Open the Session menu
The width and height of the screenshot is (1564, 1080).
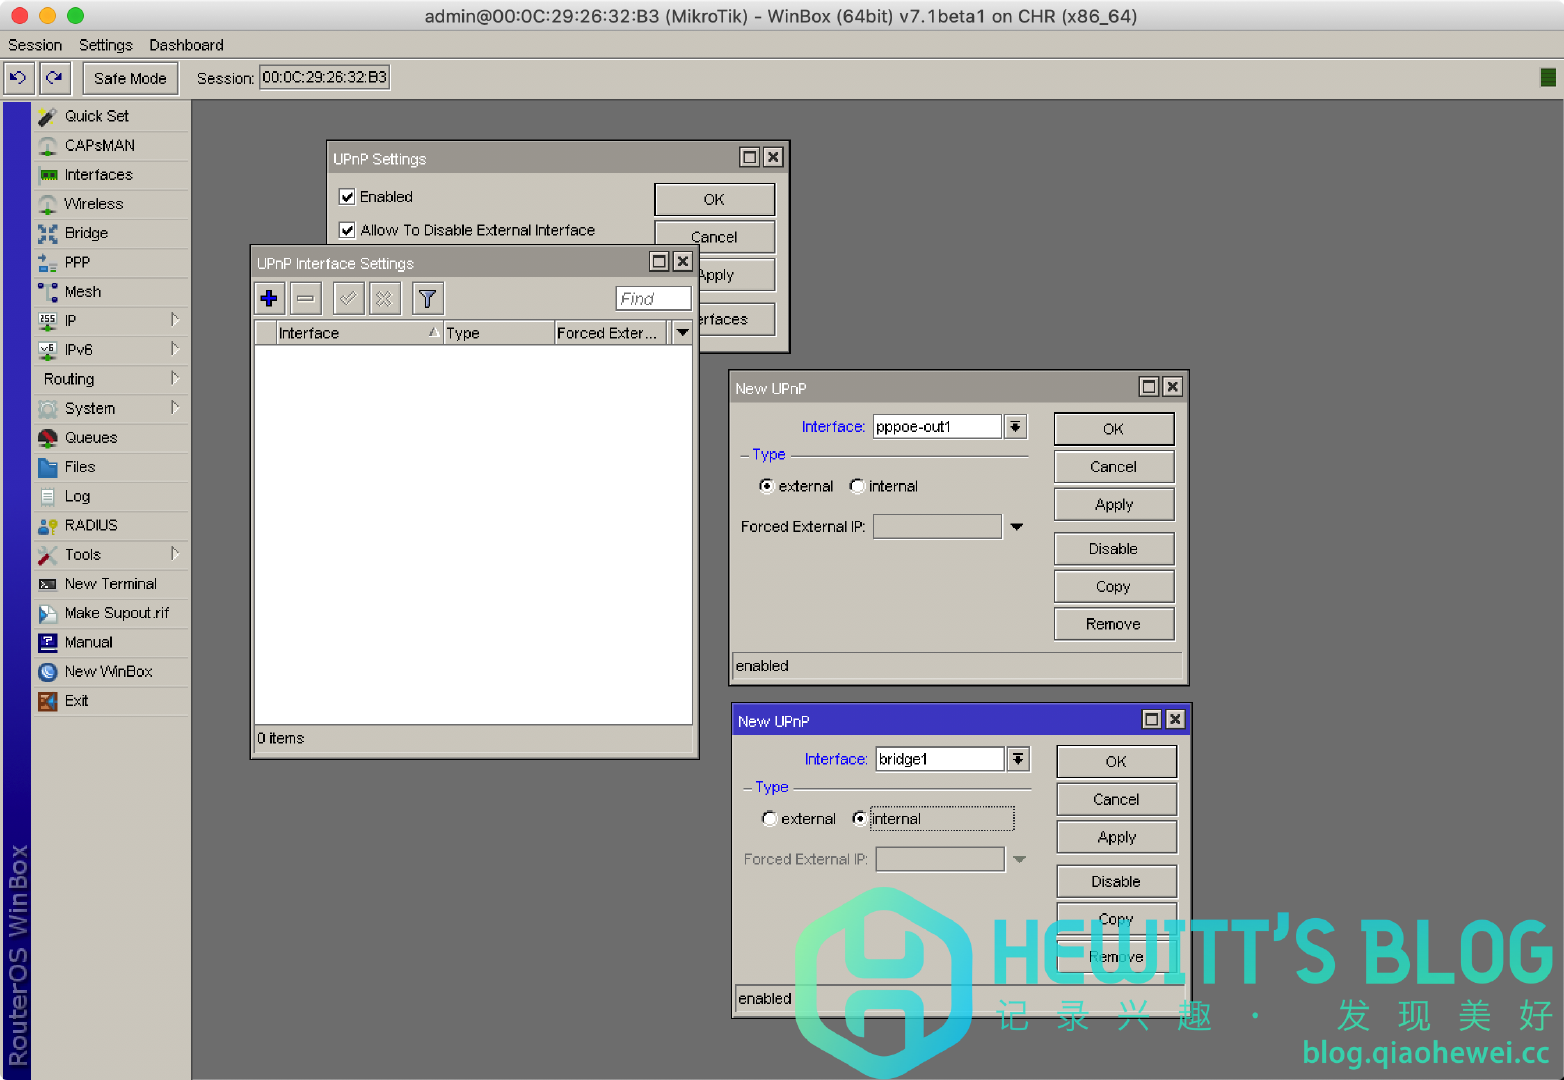coord(35,44)
